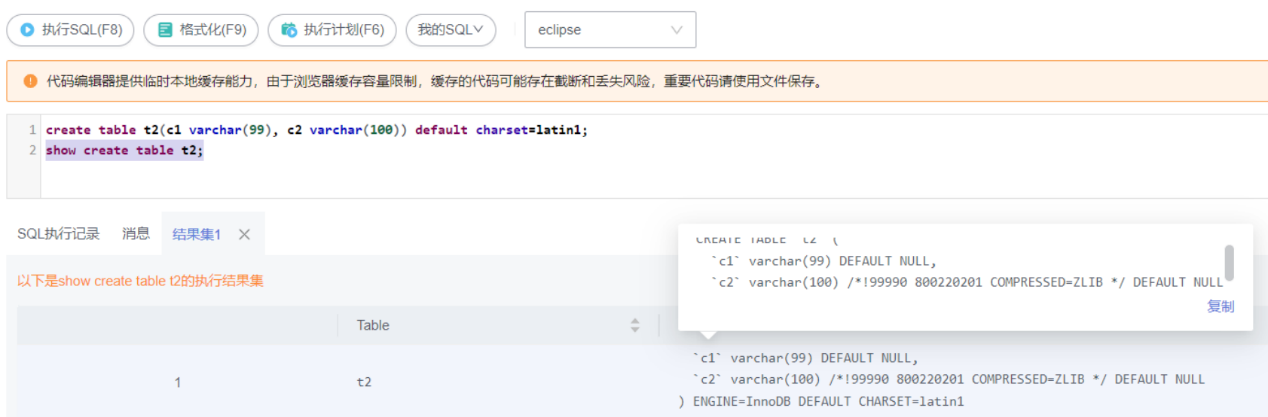Click the show create table t2 line
Screen dimensions: 1268x417
click(x=124, y=150)
